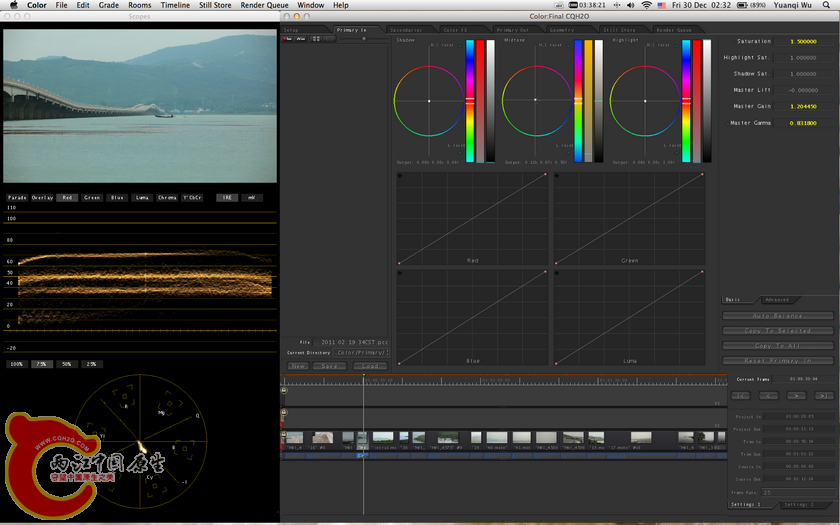Click the Frame Rate field
This screenshot has height=525, width=840.
(798, 492)
